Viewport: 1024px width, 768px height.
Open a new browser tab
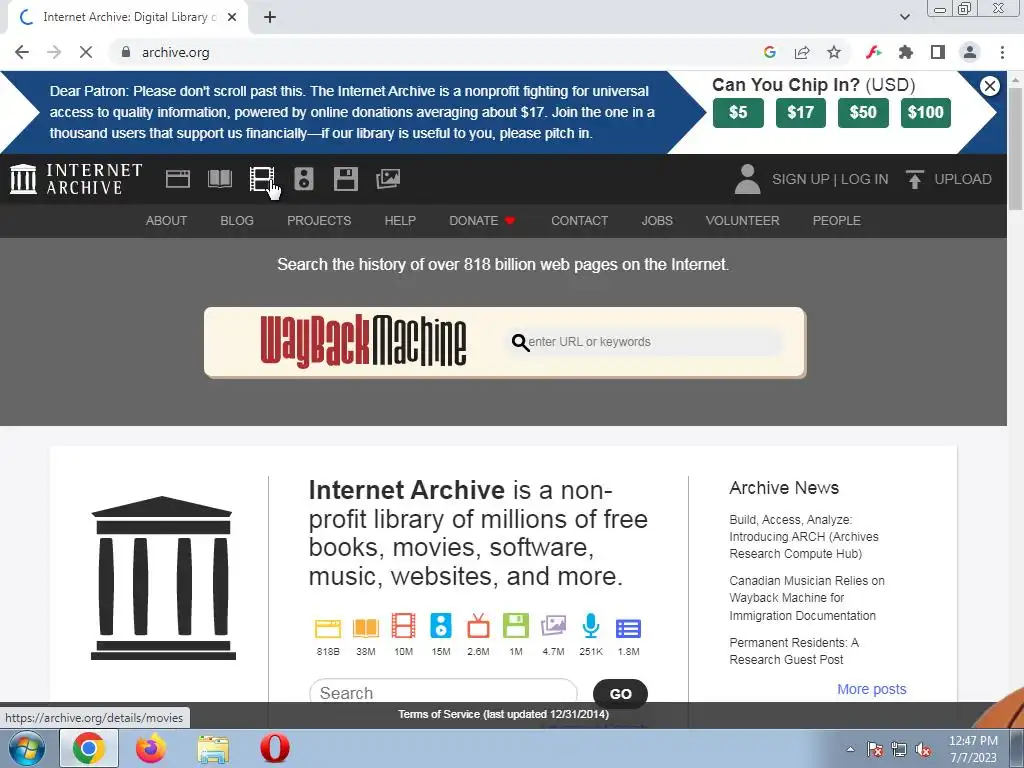pyautogui.click(x=270, y=17)
